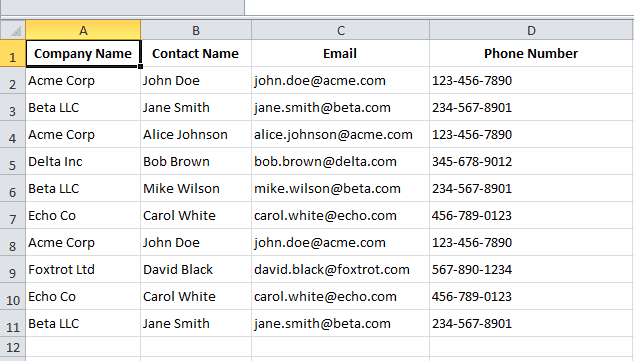Image resolution: width=634 pixels, height=361 pixels.
Task: Select Acme Corp cell in row 8
Action: click(83, 243)
